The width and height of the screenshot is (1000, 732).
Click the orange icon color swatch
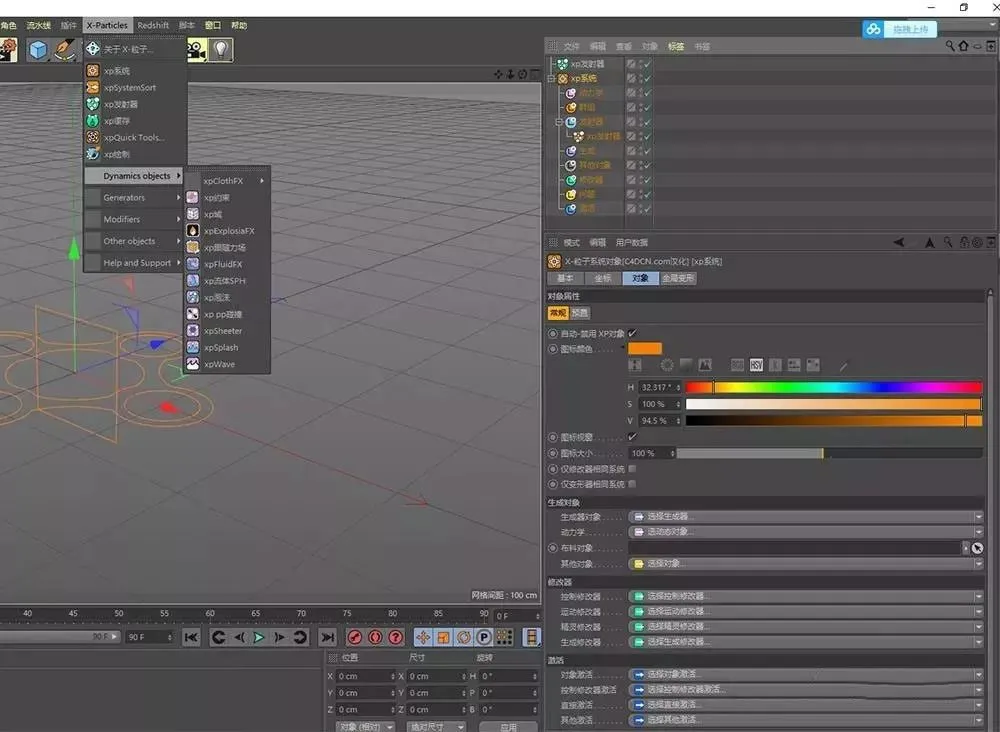[x=645, y=349]
